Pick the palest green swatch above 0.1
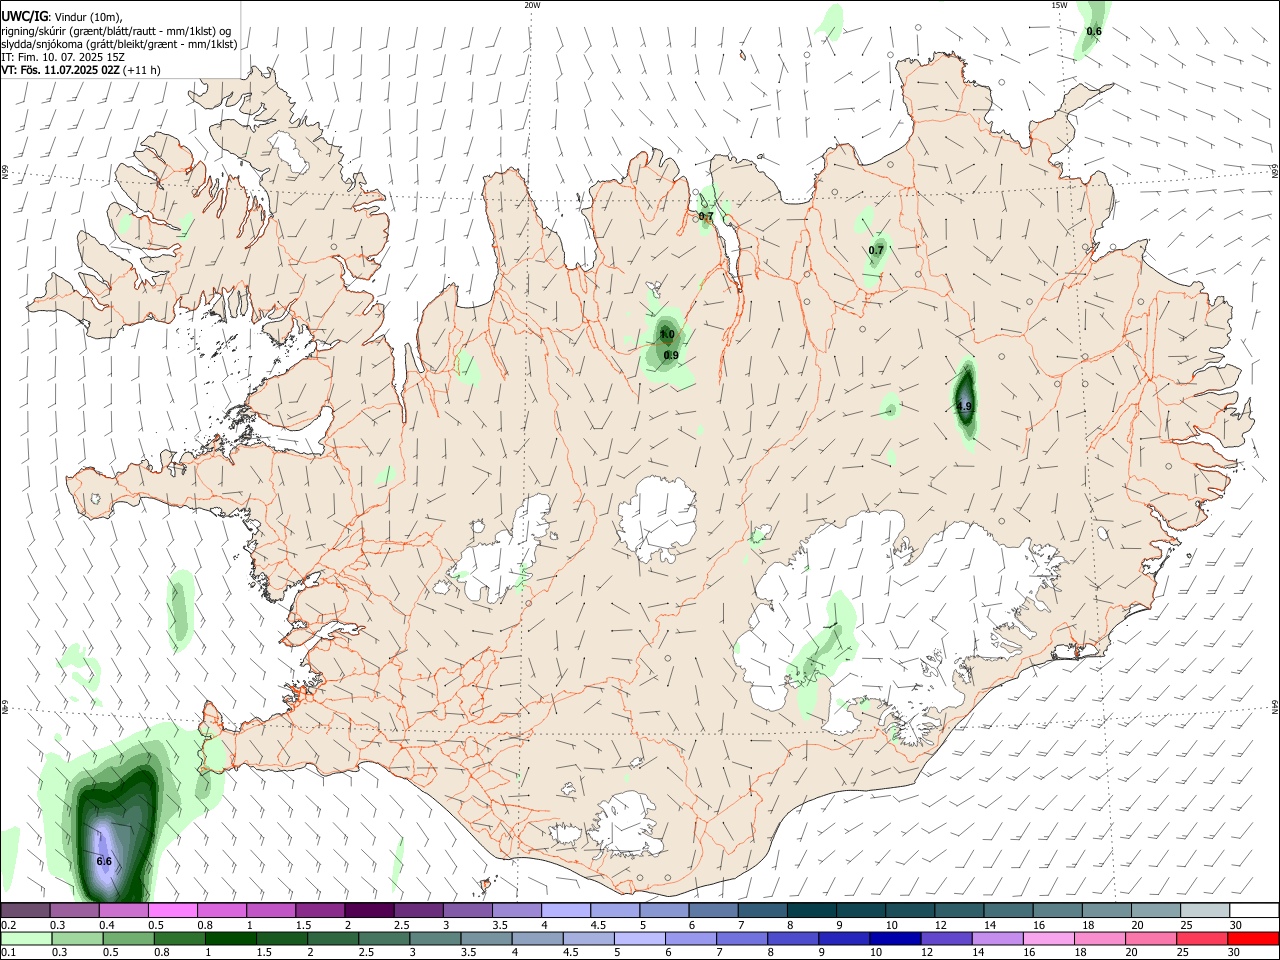Image resolution: width=1280 pixels, height=960 pixels. tap(26, 938)
